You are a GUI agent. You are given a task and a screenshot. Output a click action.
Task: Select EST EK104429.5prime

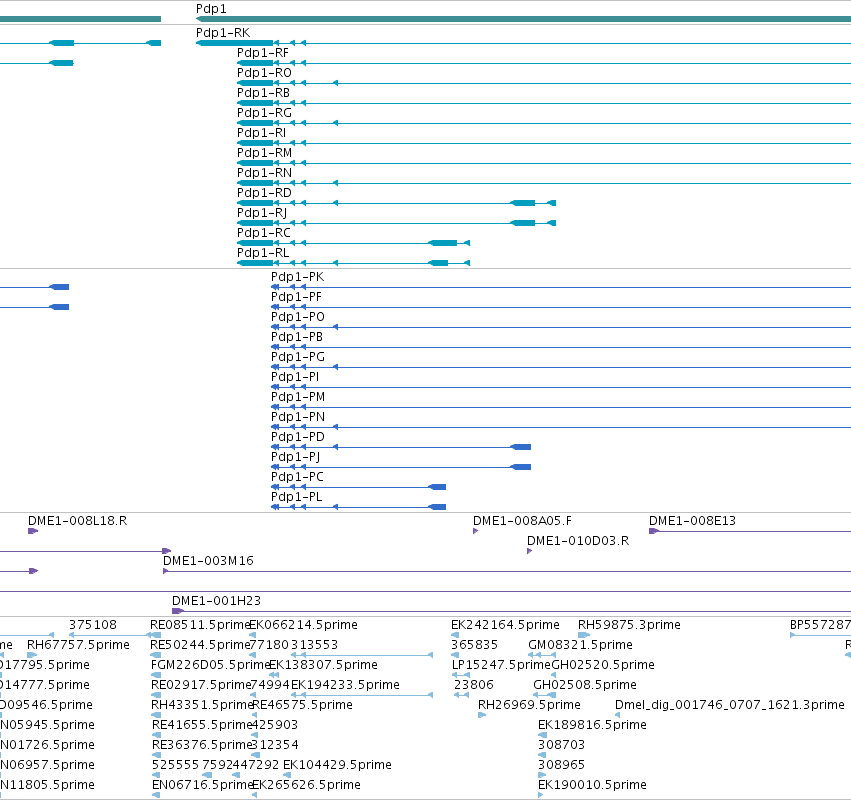pos(338,765)
